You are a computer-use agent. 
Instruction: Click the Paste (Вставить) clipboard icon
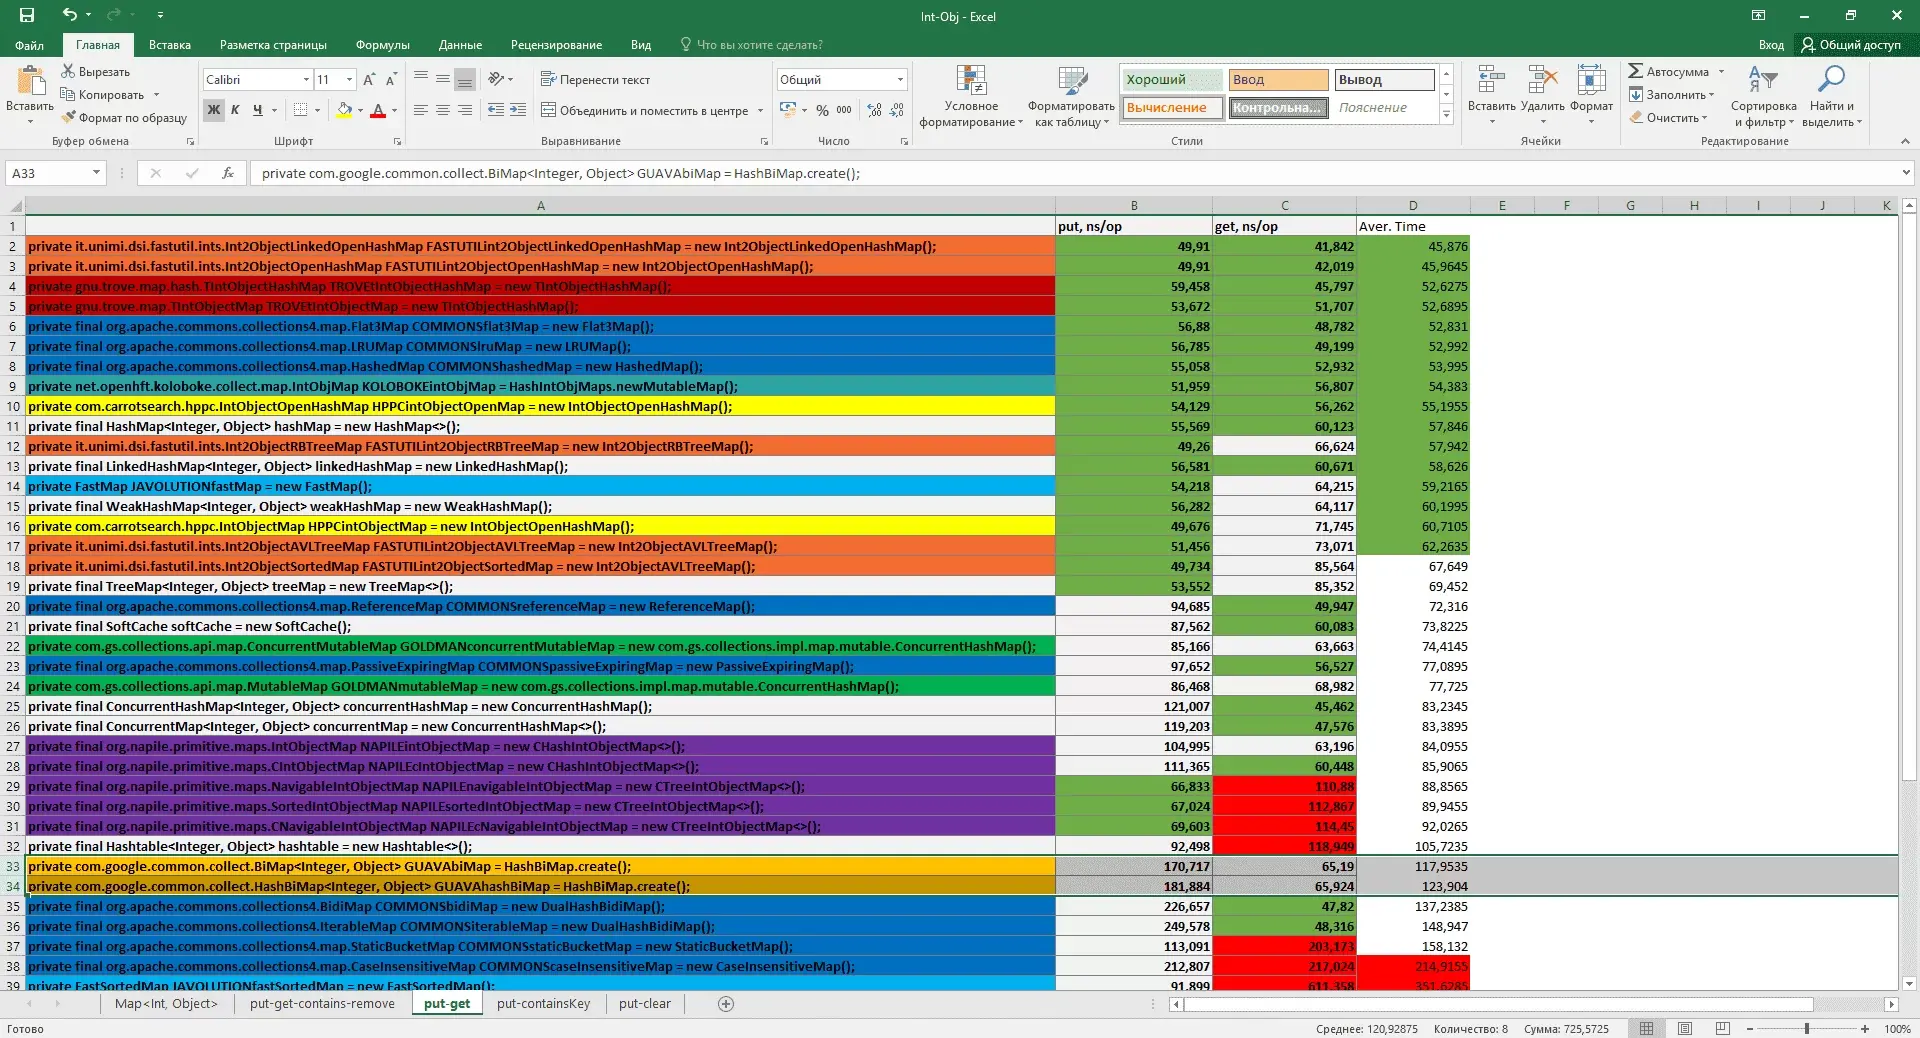30,81
